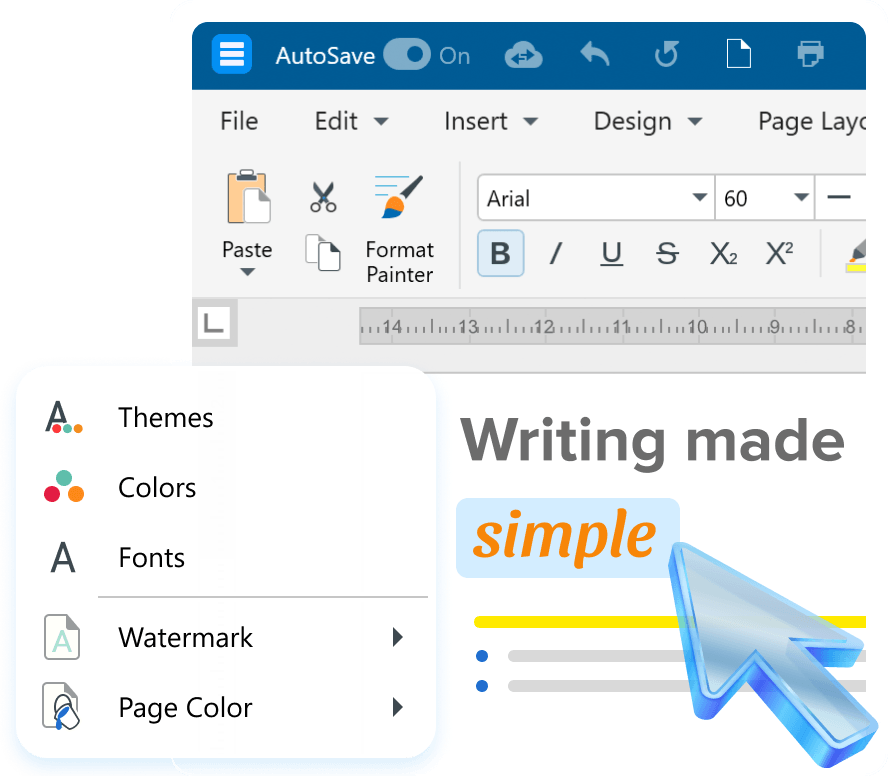
Task: Toggle the AutoSave switch
Action: [x=406, y=55]
